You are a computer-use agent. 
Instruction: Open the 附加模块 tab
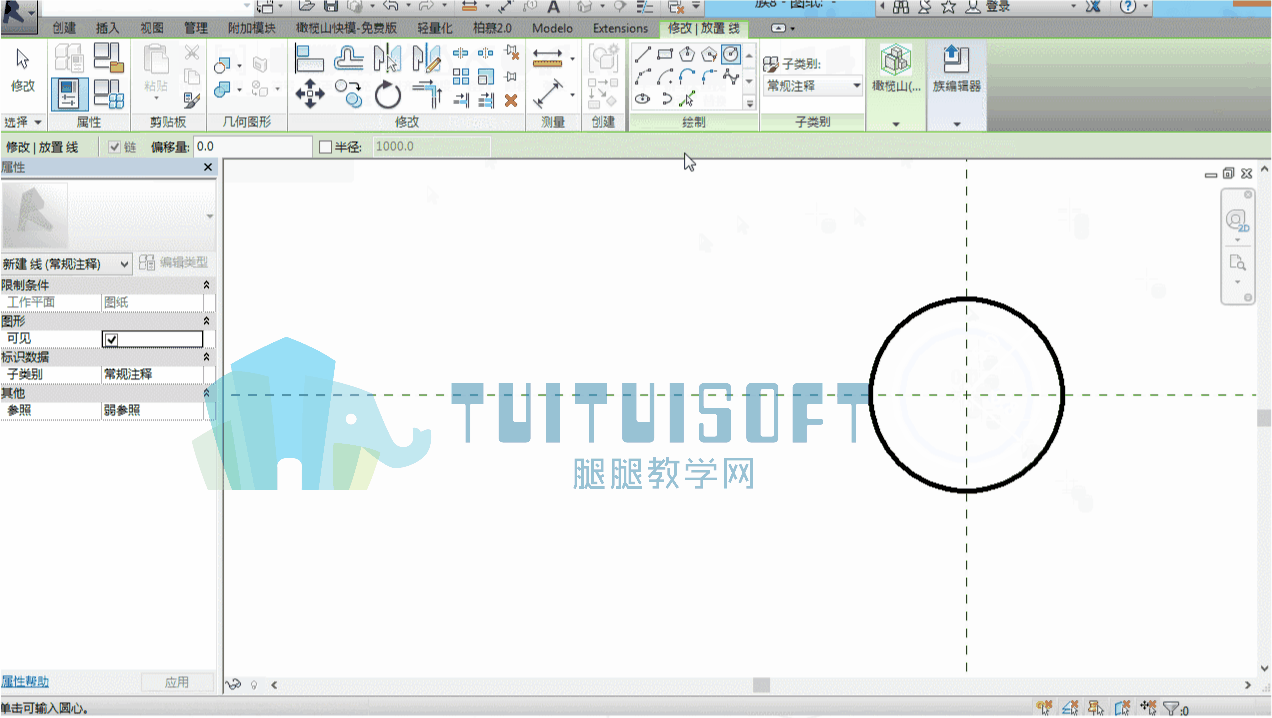pos(251,28)
